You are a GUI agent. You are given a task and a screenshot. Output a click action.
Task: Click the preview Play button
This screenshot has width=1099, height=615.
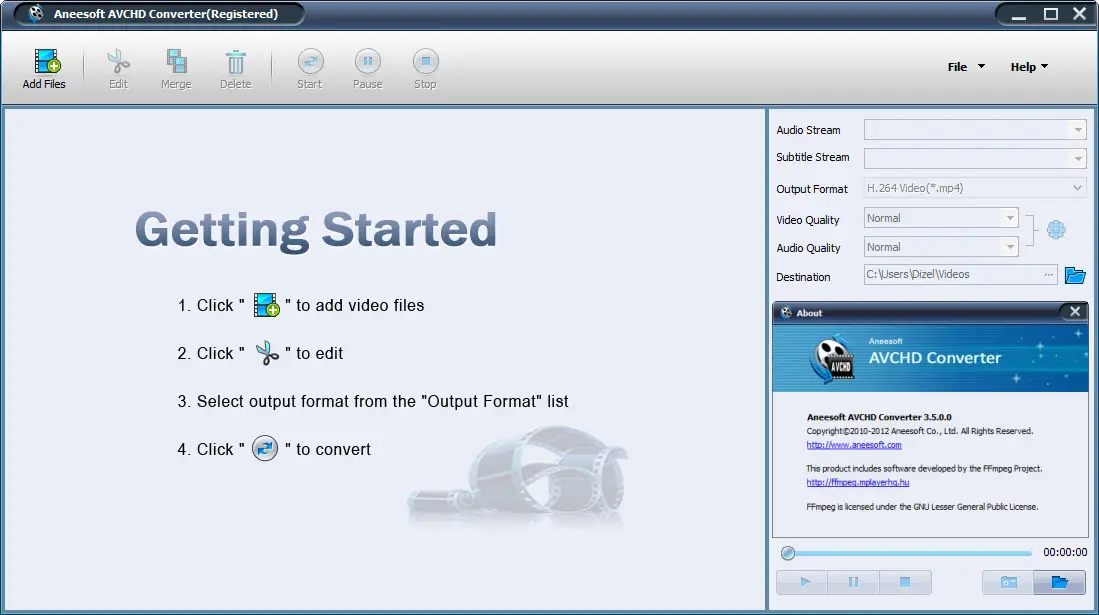click(x=803, y=582)
